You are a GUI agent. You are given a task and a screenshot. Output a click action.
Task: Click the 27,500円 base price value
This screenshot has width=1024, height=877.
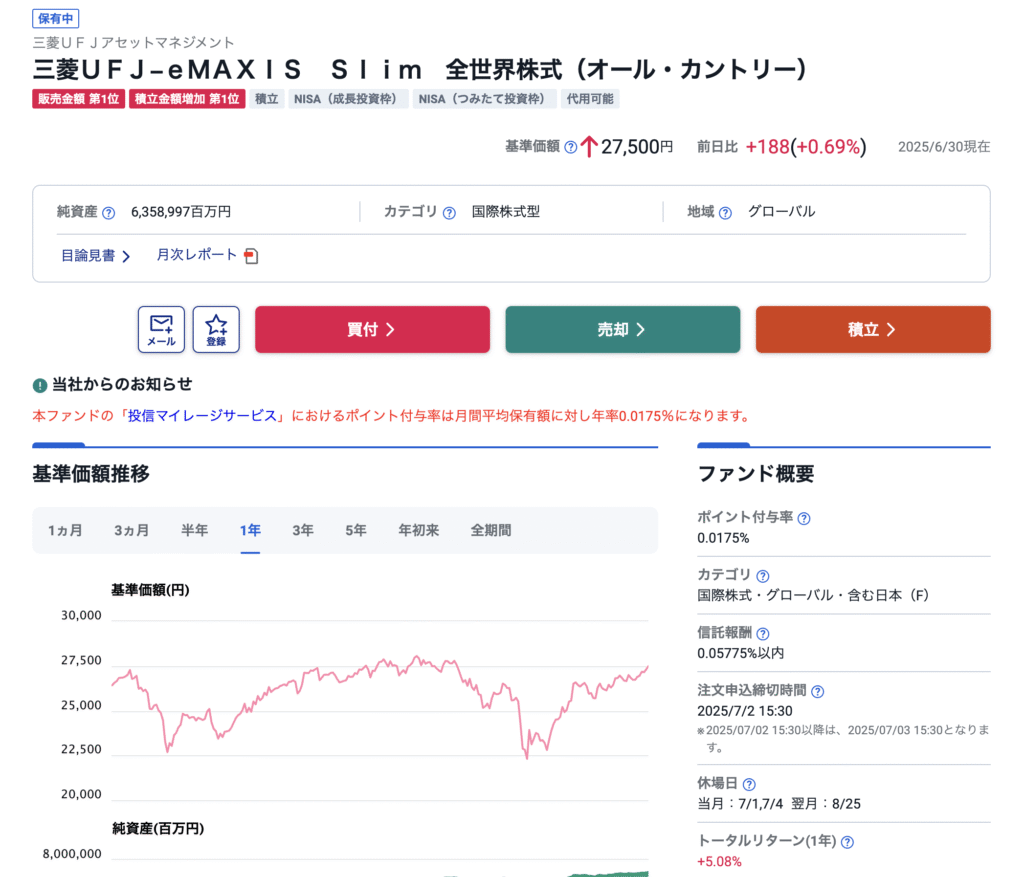tap(637, 147)
